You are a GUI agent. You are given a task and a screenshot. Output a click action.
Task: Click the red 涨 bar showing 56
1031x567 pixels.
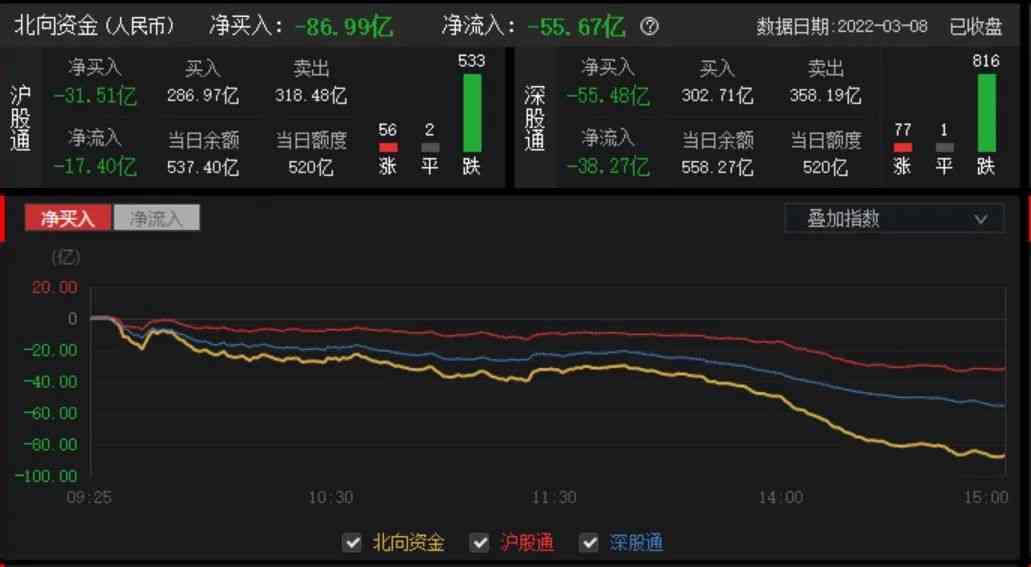[x=388, y=147]
